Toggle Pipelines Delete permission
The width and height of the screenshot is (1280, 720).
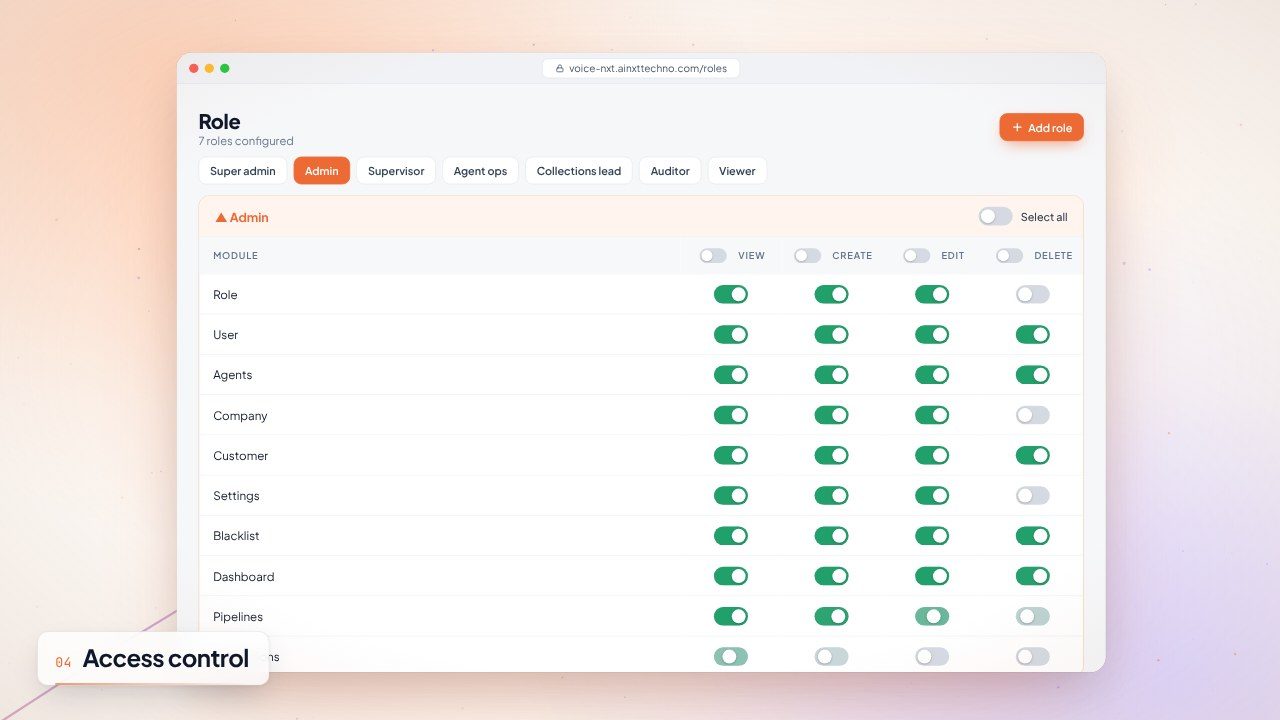pos(1033,616)
